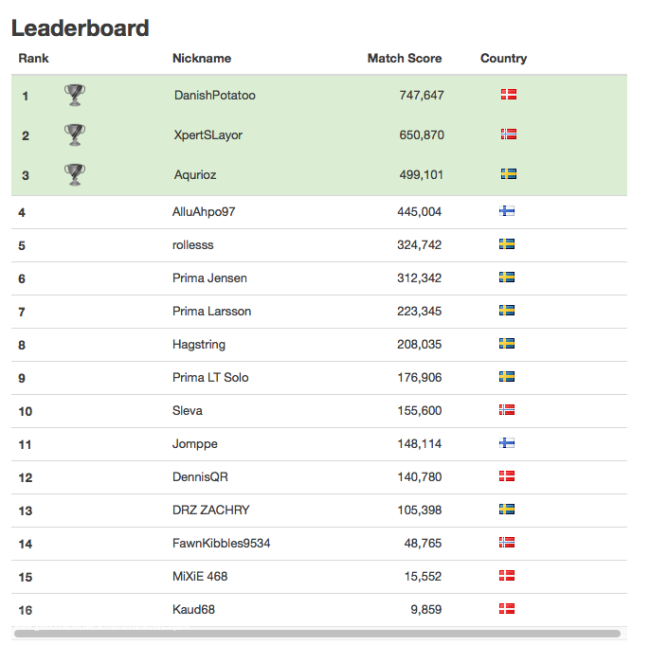Image resolution: width=650 pixels, height=645 pixels.
Task: Click the third place trophy icon
Action: coord(75,175)
